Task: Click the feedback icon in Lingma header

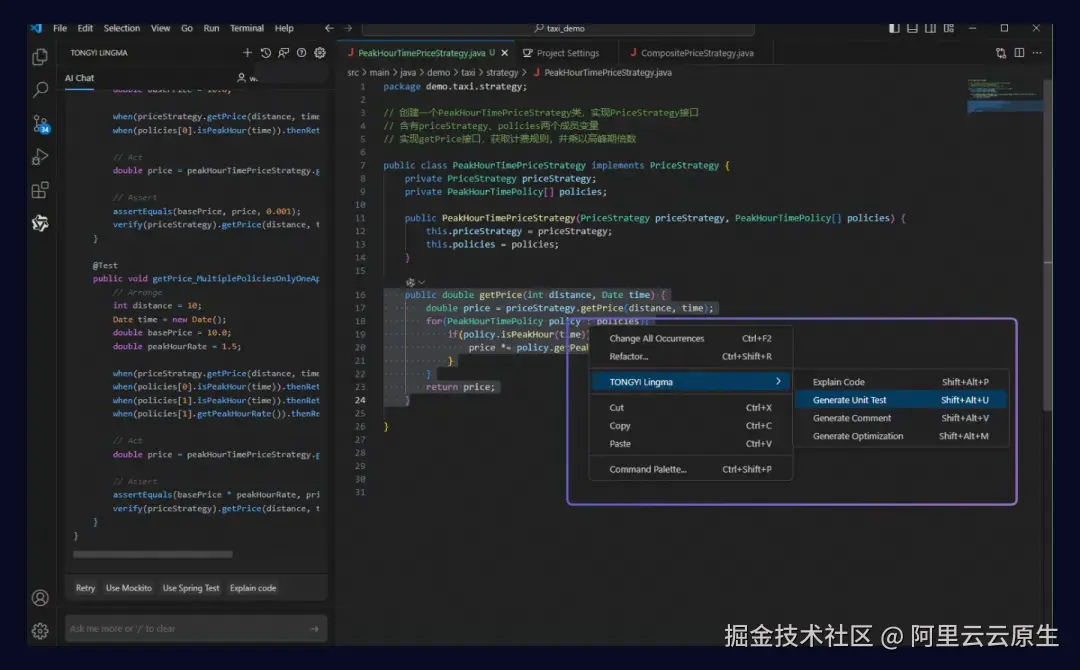Action: click(283, 53)
